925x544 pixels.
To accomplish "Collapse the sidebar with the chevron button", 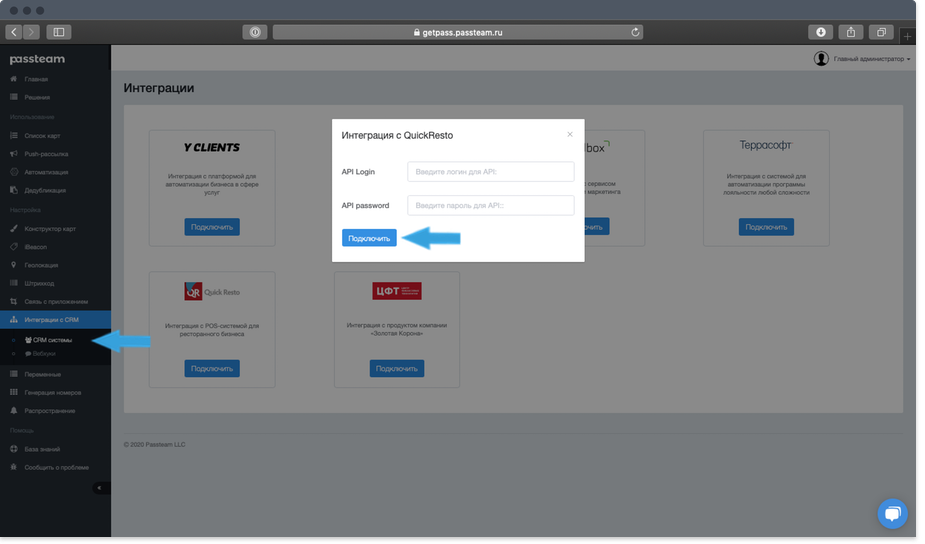I will click(100, 489).
